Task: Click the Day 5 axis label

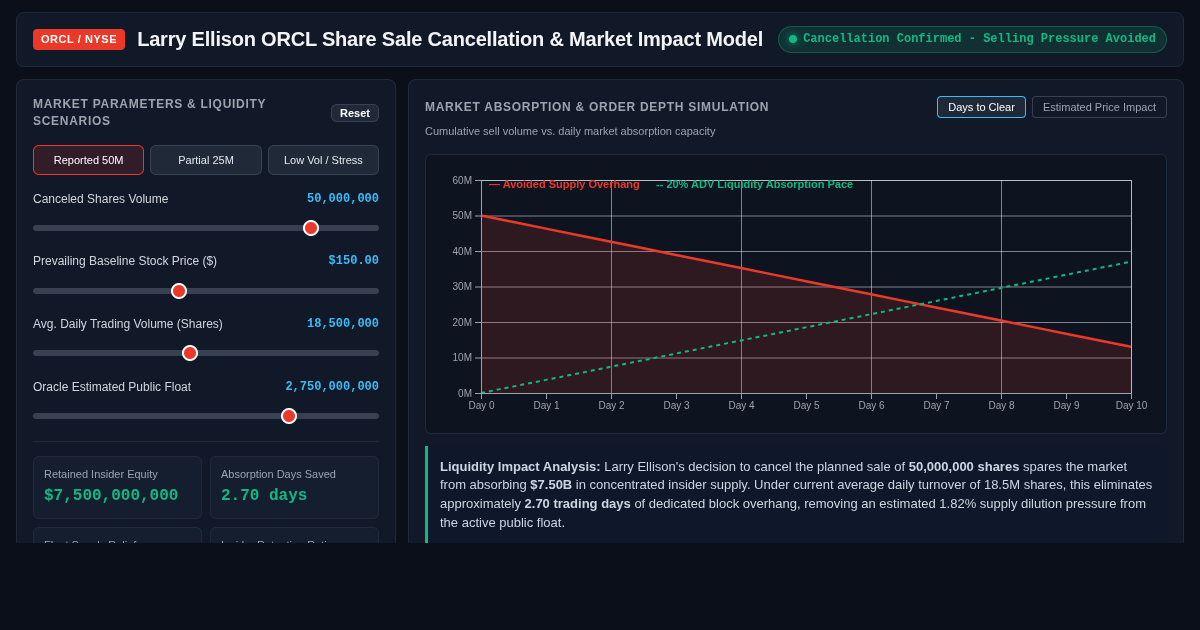Action: [806, 405]
